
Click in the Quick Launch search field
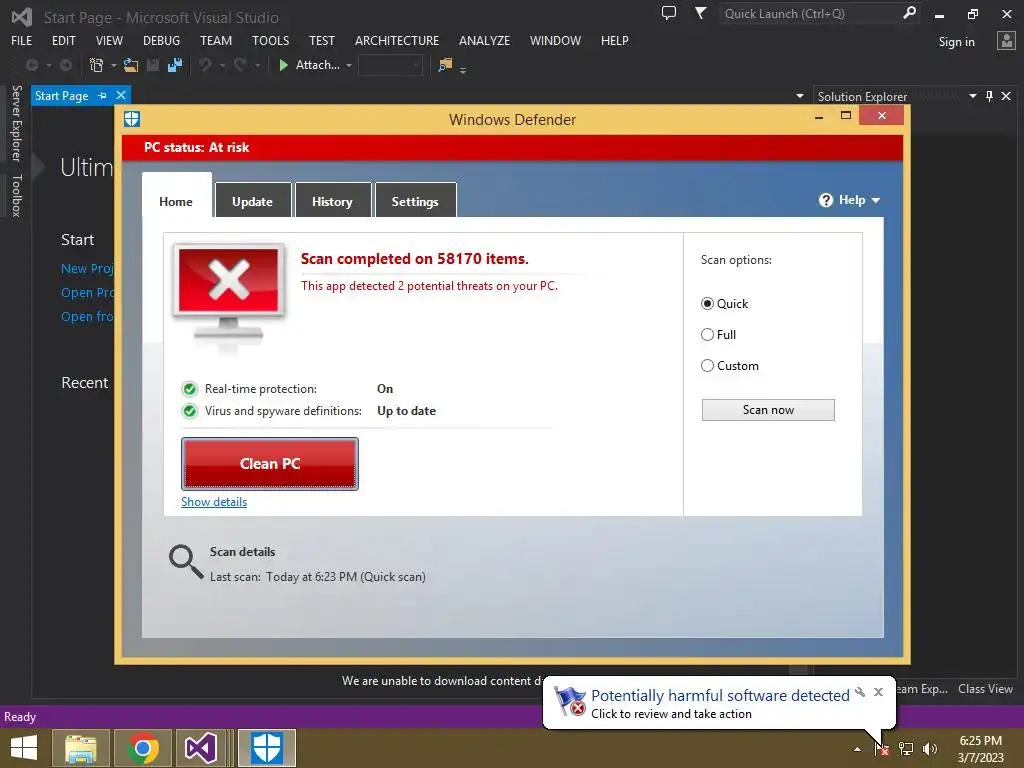(x=810, y=13)
